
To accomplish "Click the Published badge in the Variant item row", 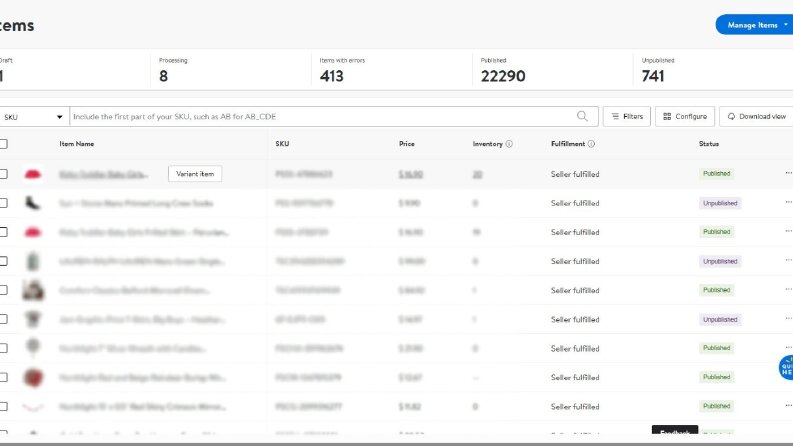I will pyautogui.click(x=716, y=173).
